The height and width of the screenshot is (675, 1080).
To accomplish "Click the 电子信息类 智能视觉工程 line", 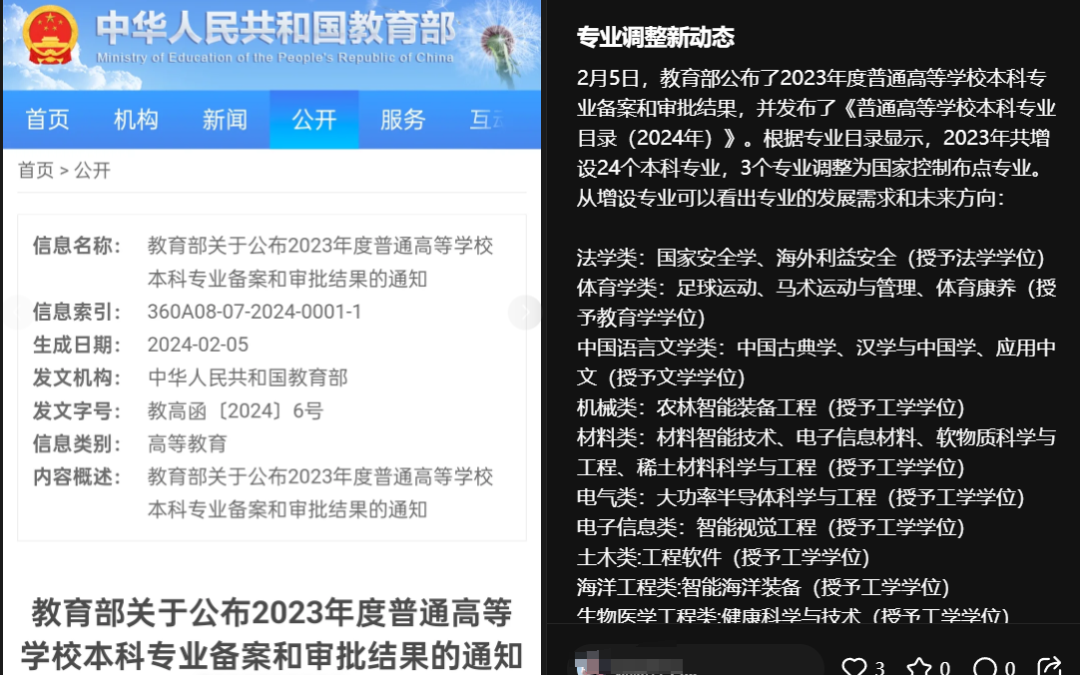I will coord(770,528).
